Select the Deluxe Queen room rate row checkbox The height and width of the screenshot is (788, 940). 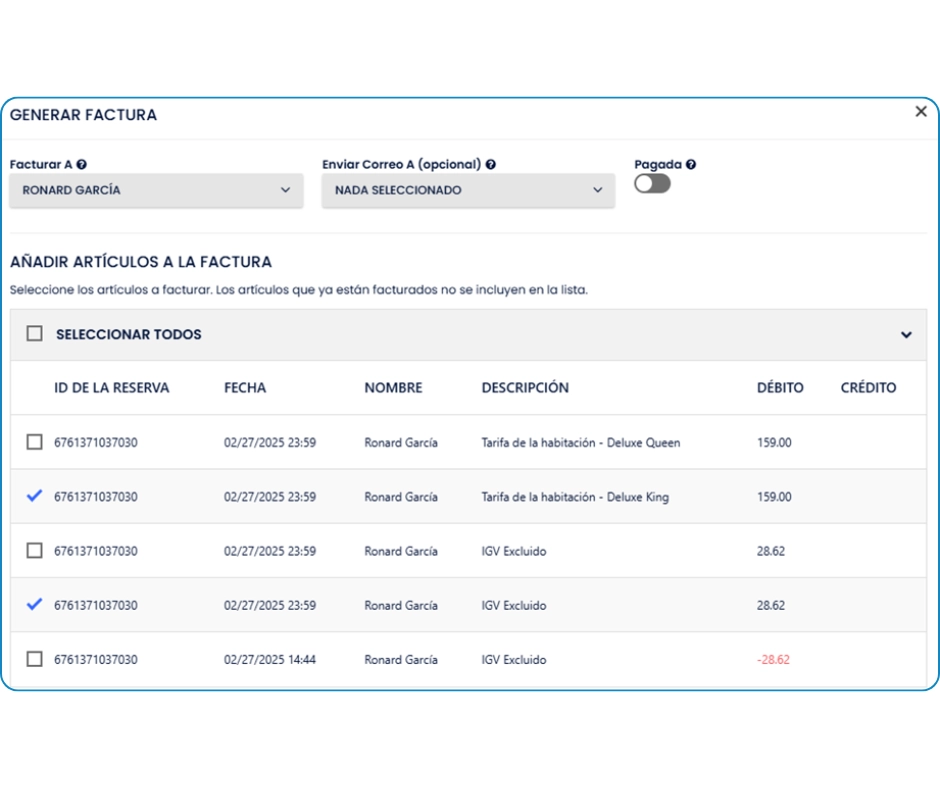[x=35, y=442]
